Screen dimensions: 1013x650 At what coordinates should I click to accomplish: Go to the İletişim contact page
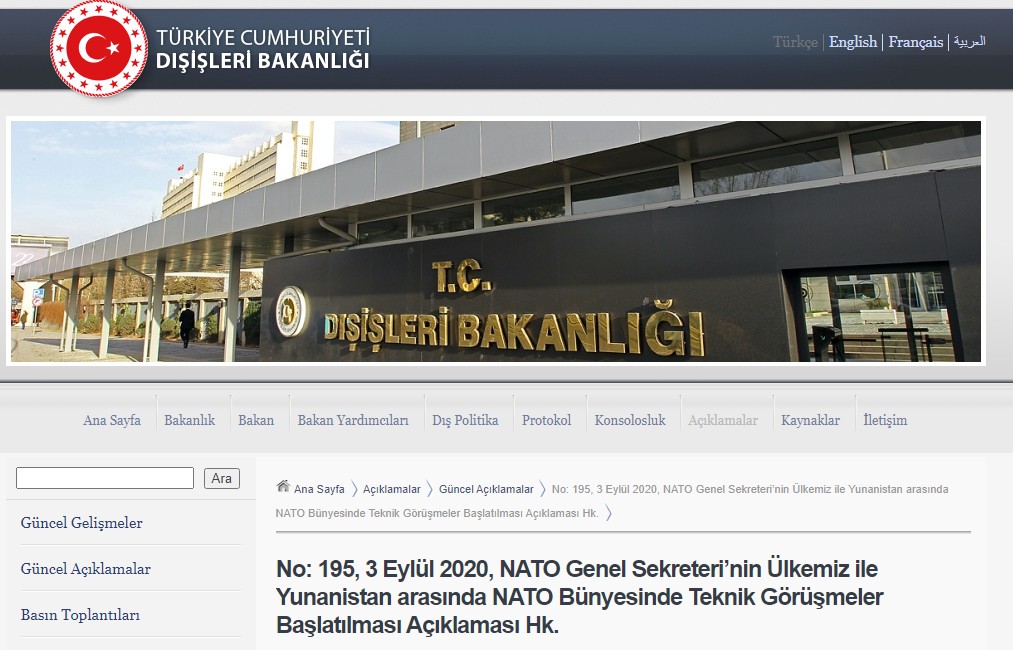pos(885,420)
